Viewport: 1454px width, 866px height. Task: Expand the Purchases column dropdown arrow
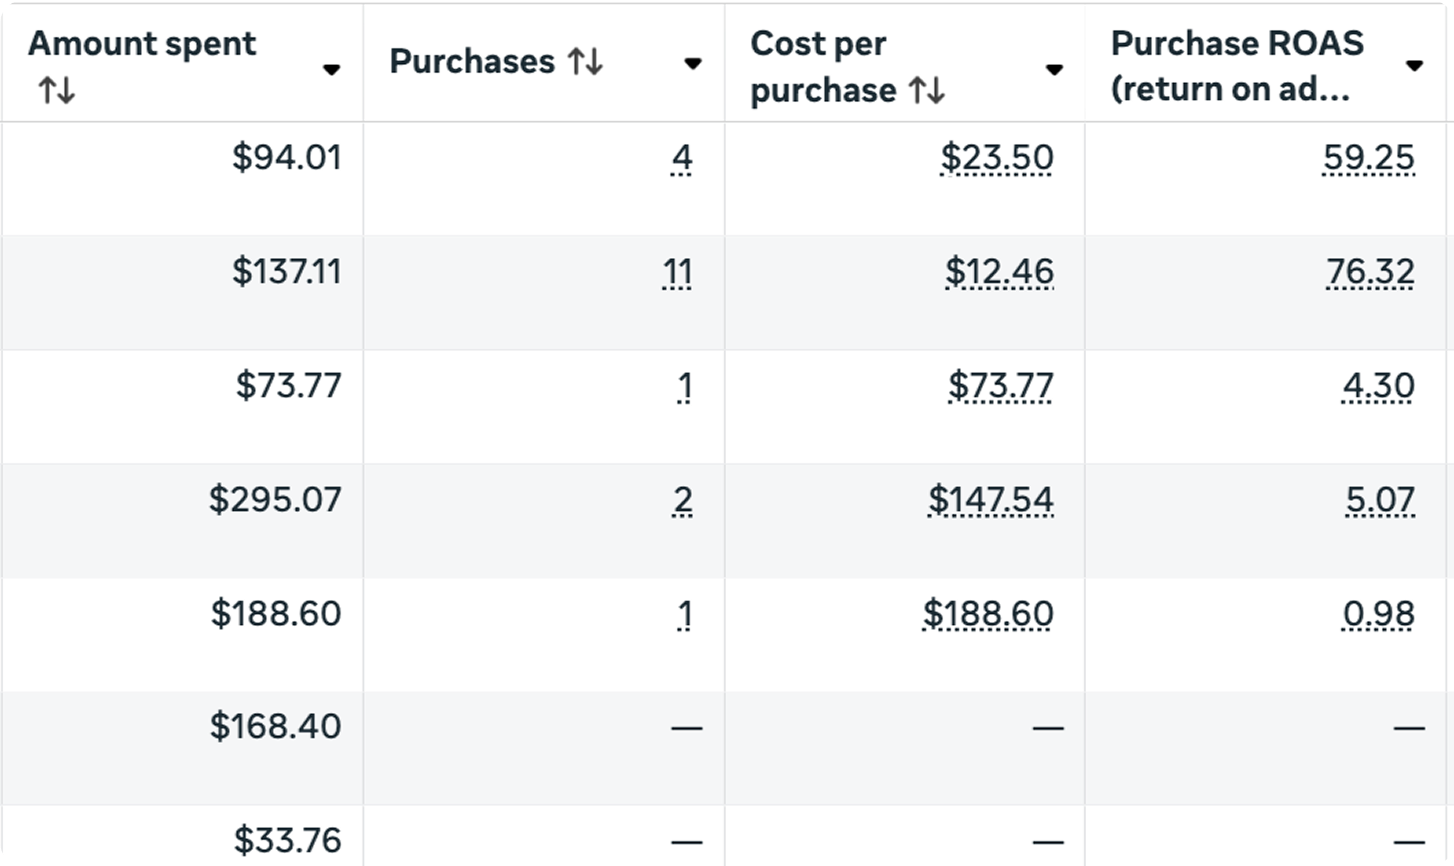coord(692,64)
